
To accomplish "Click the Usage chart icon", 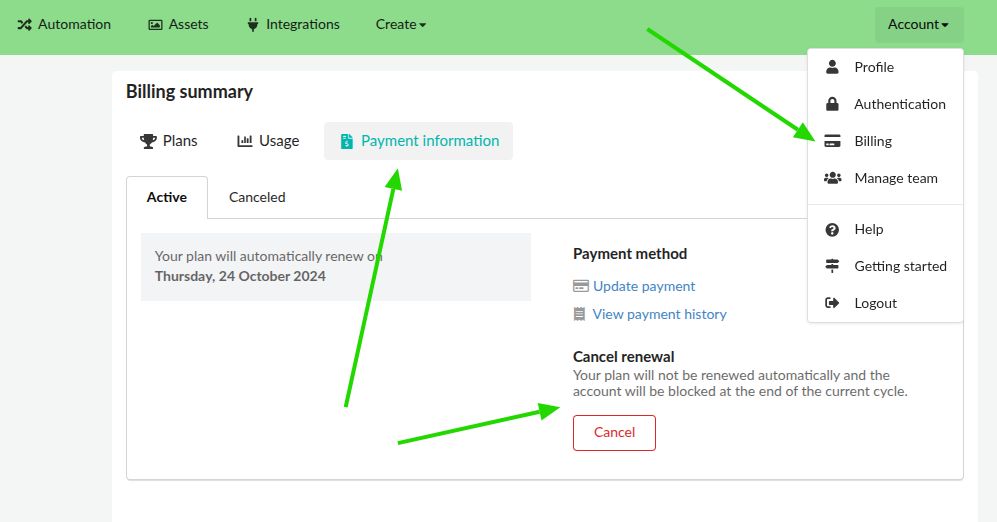I will pyautogui.click(x=245, y=141).
